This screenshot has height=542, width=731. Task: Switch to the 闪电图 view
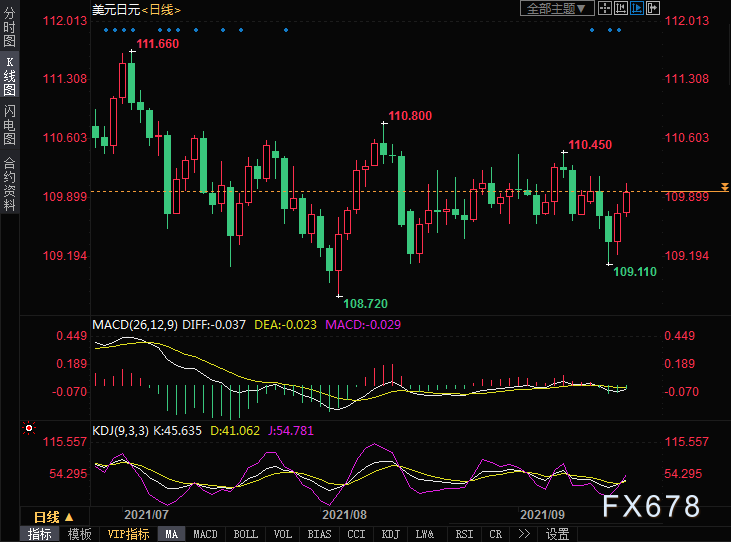pos(9,125)
